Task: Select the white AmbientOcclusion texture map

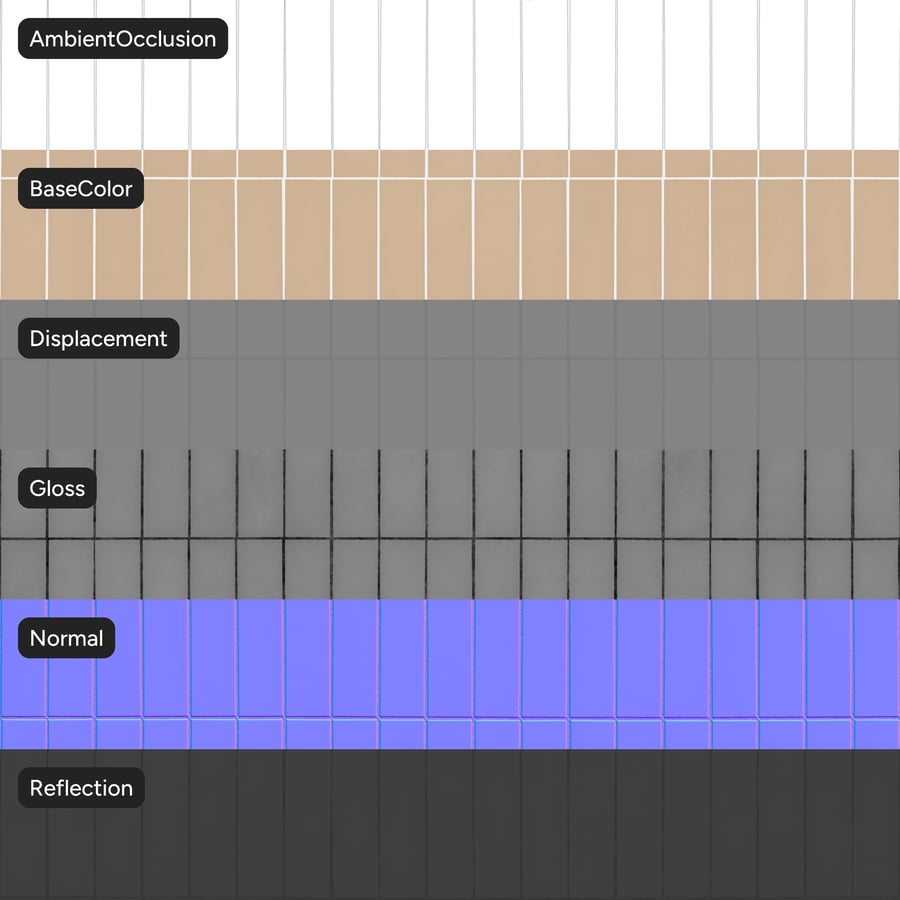Action: (x=450, y=75)
